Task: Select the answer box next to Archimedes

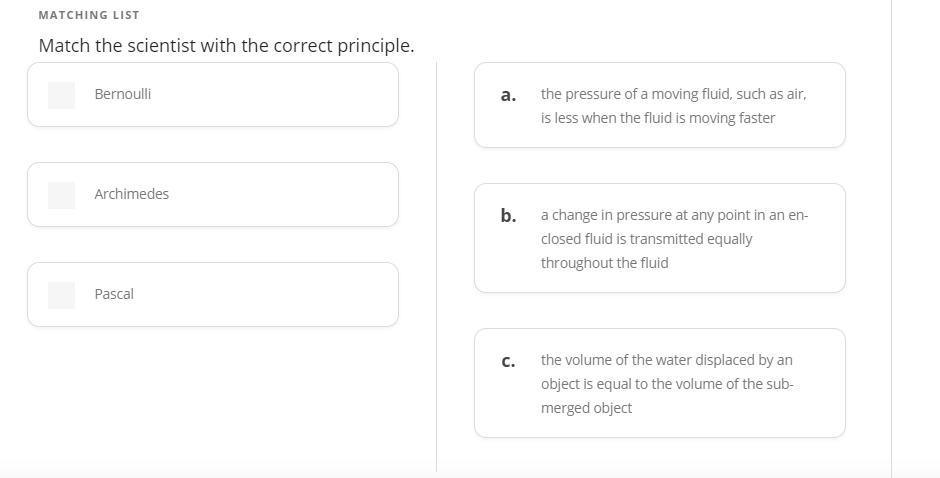Action: 62,195
